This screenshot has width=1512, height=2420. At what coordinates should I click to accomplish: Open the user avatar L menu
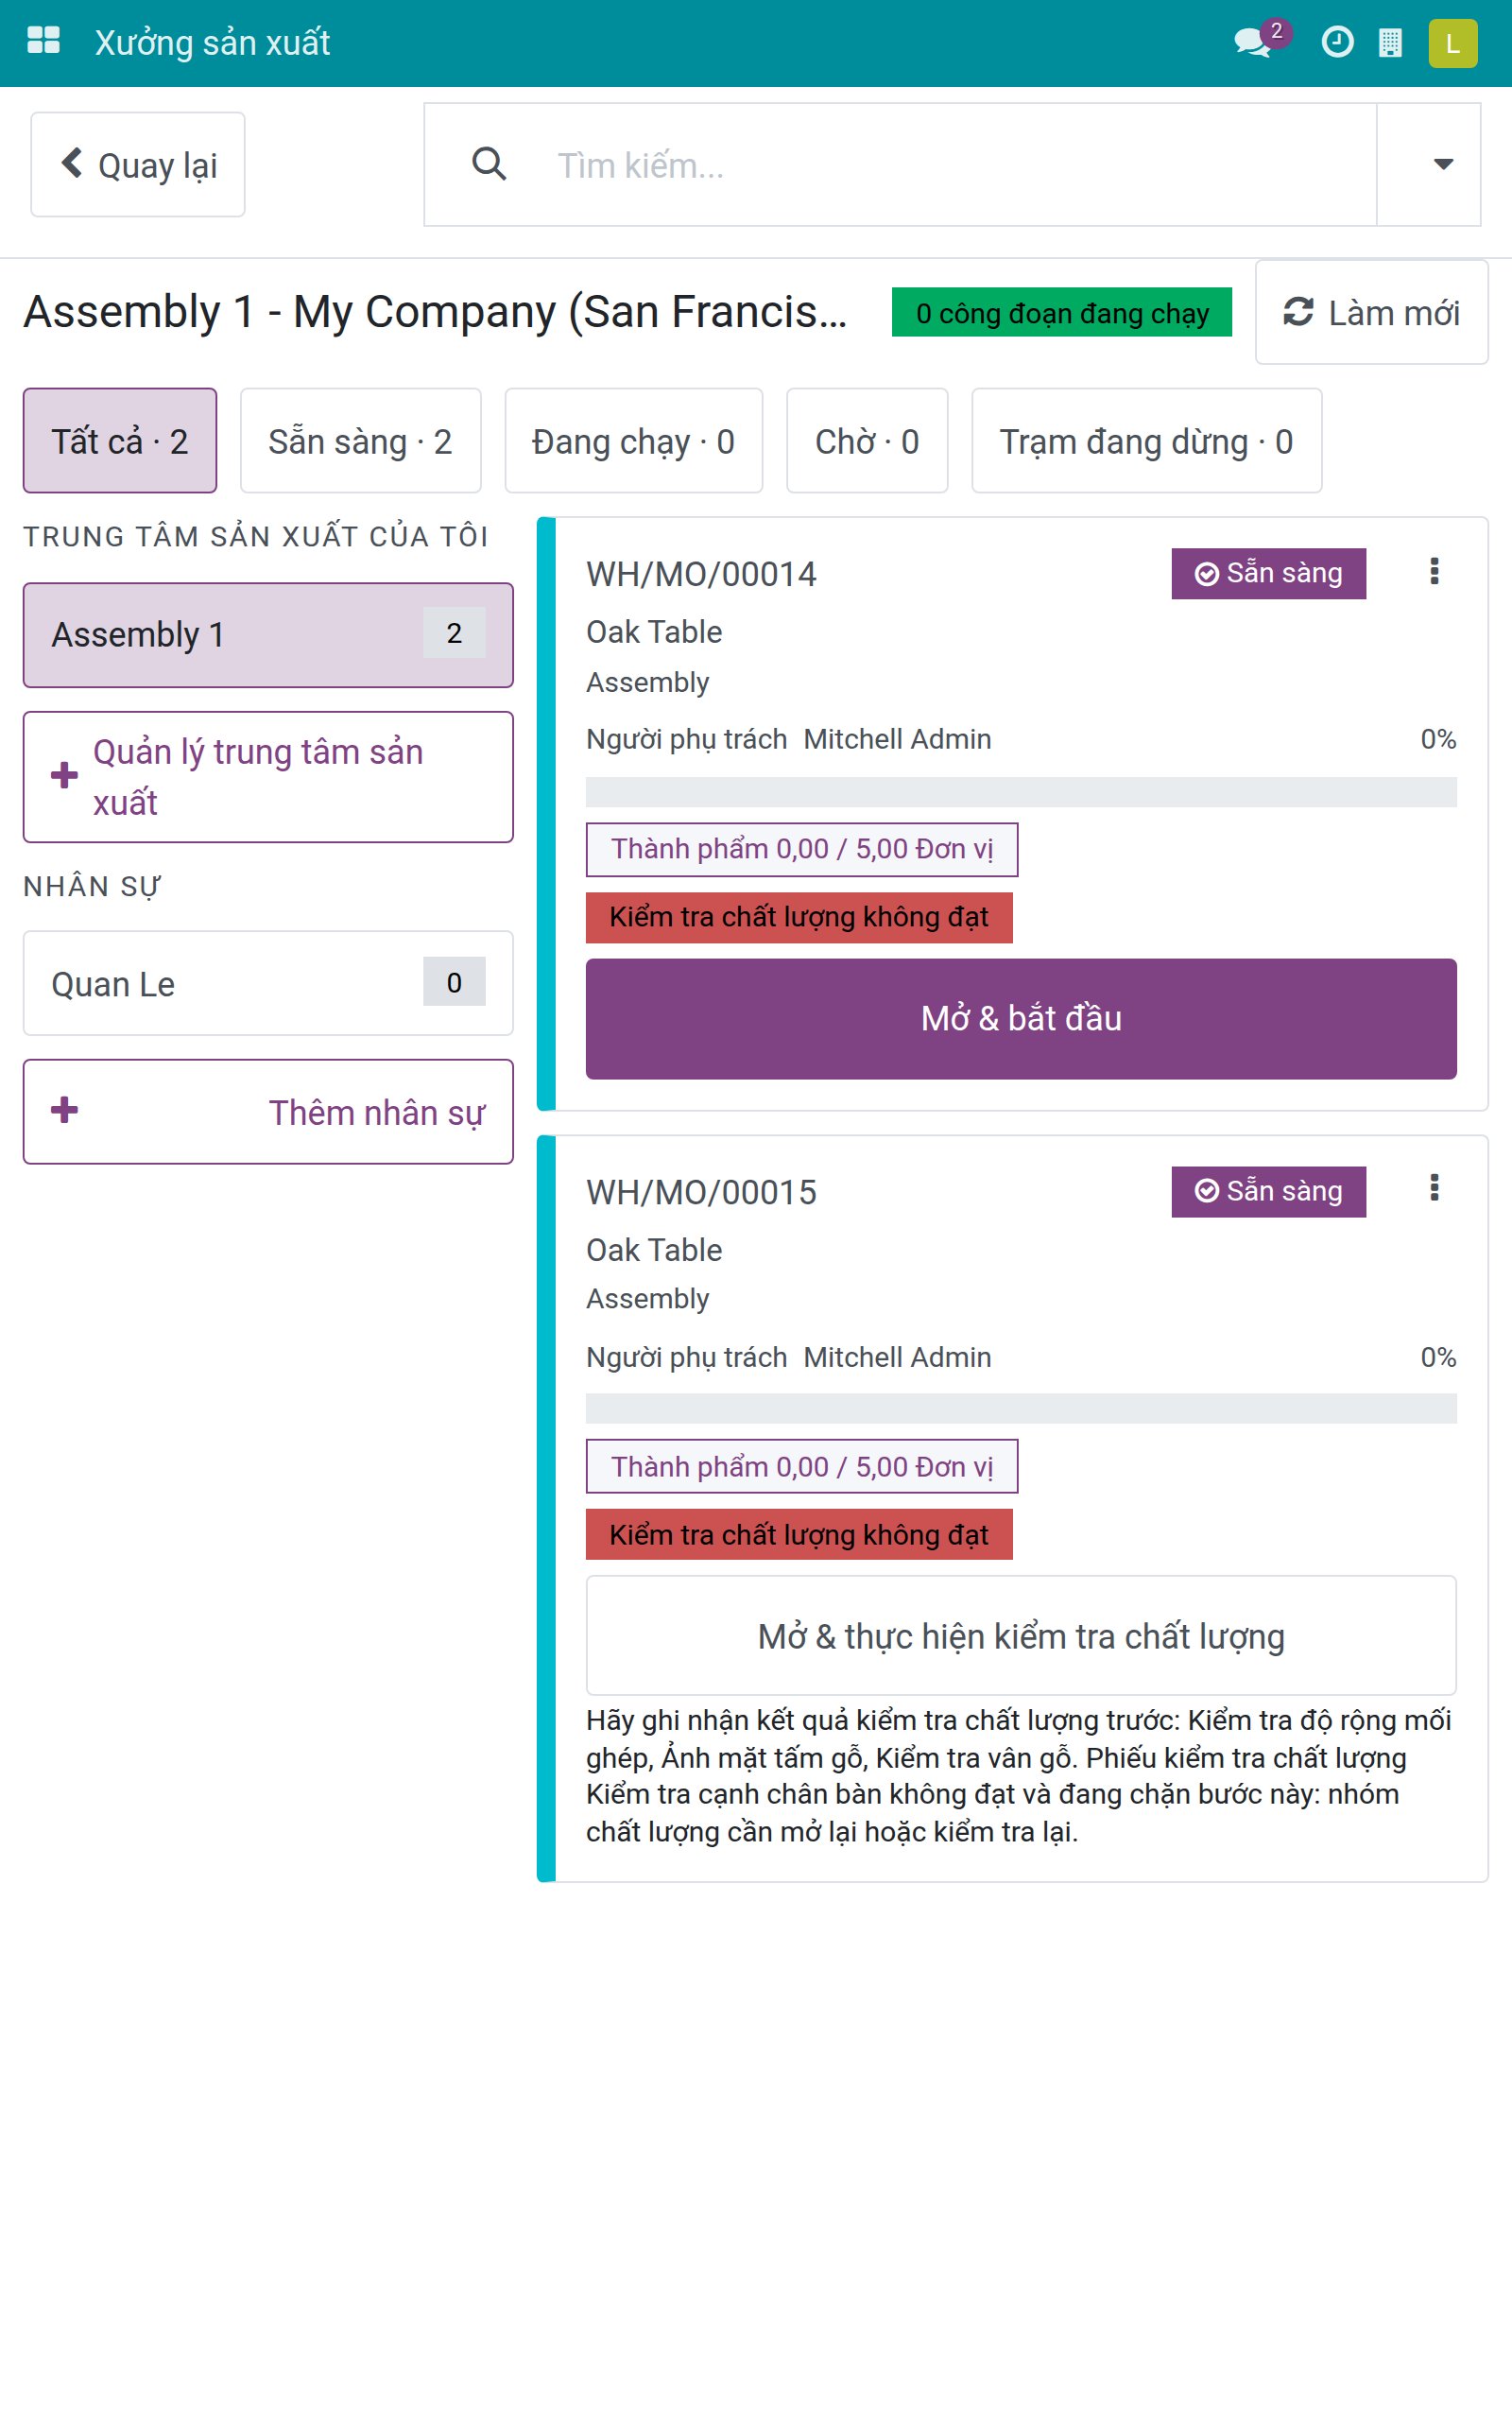(x=1452, y=43)
